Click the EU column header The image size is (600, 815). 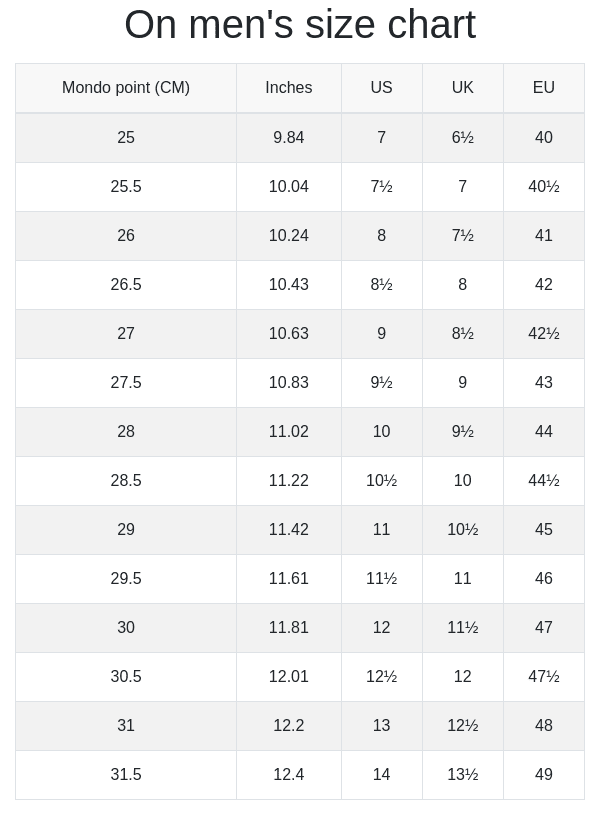coord(543,88)
